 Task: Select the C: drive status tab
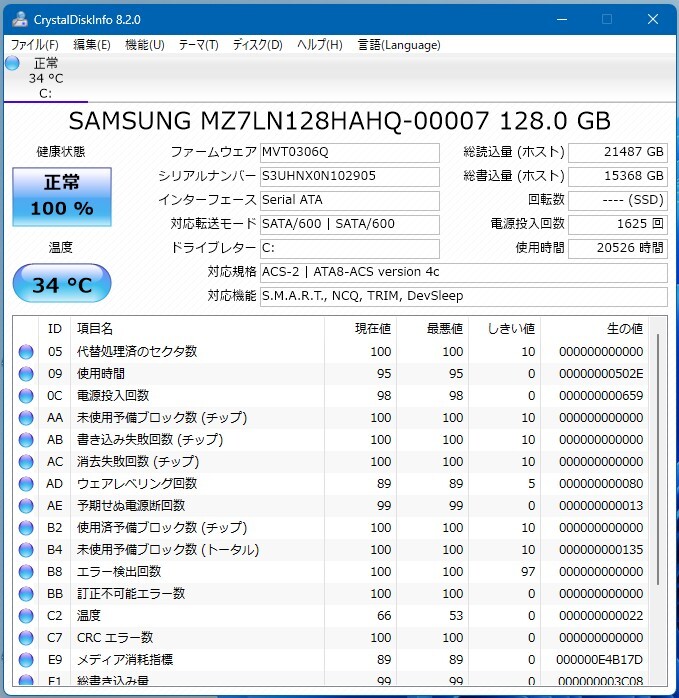tap(45, 78)
